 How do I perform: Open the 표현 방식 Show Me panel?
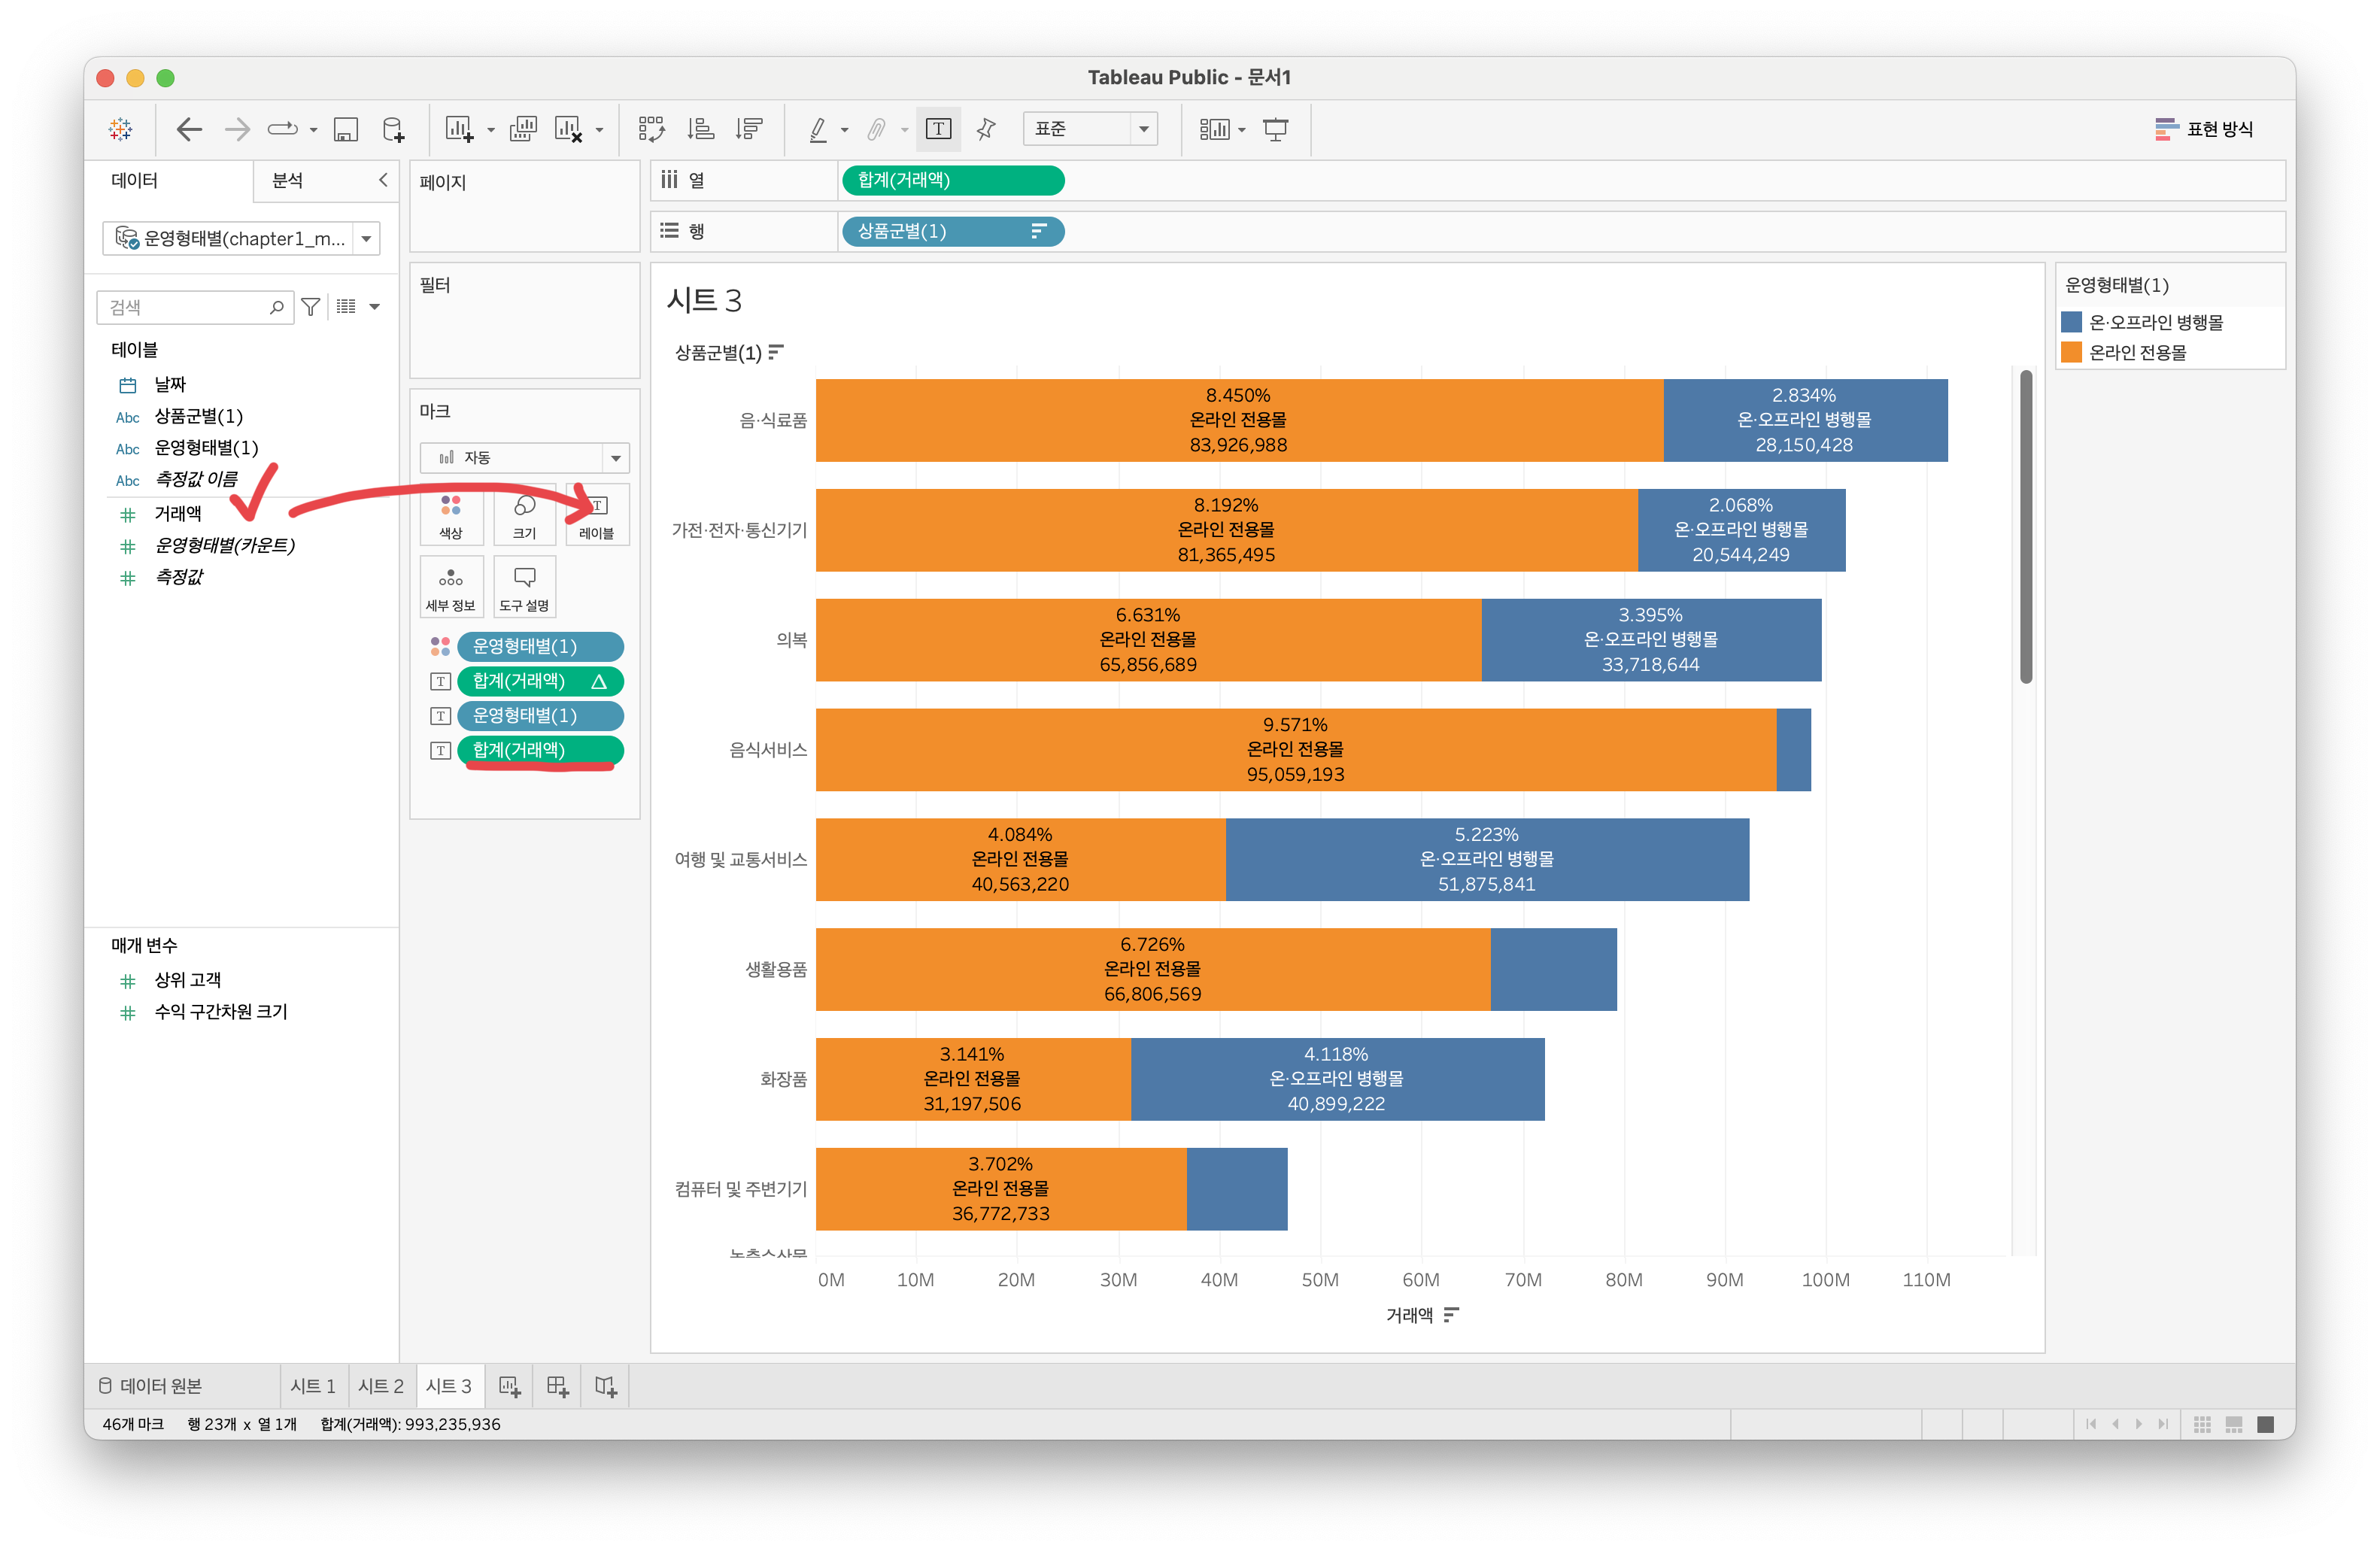[x=2203, y=129]
